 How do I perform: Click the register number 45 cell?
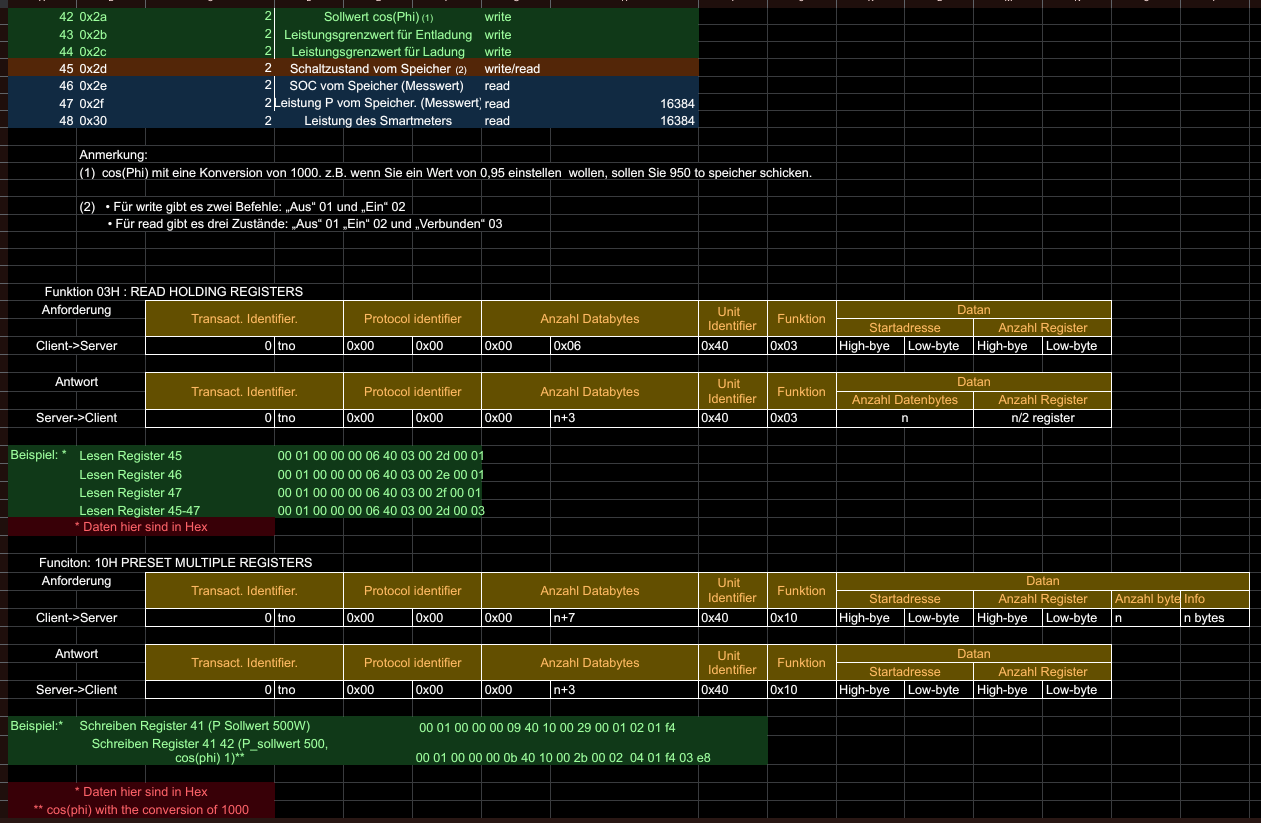pyautogui.click(x=66, y=69)
